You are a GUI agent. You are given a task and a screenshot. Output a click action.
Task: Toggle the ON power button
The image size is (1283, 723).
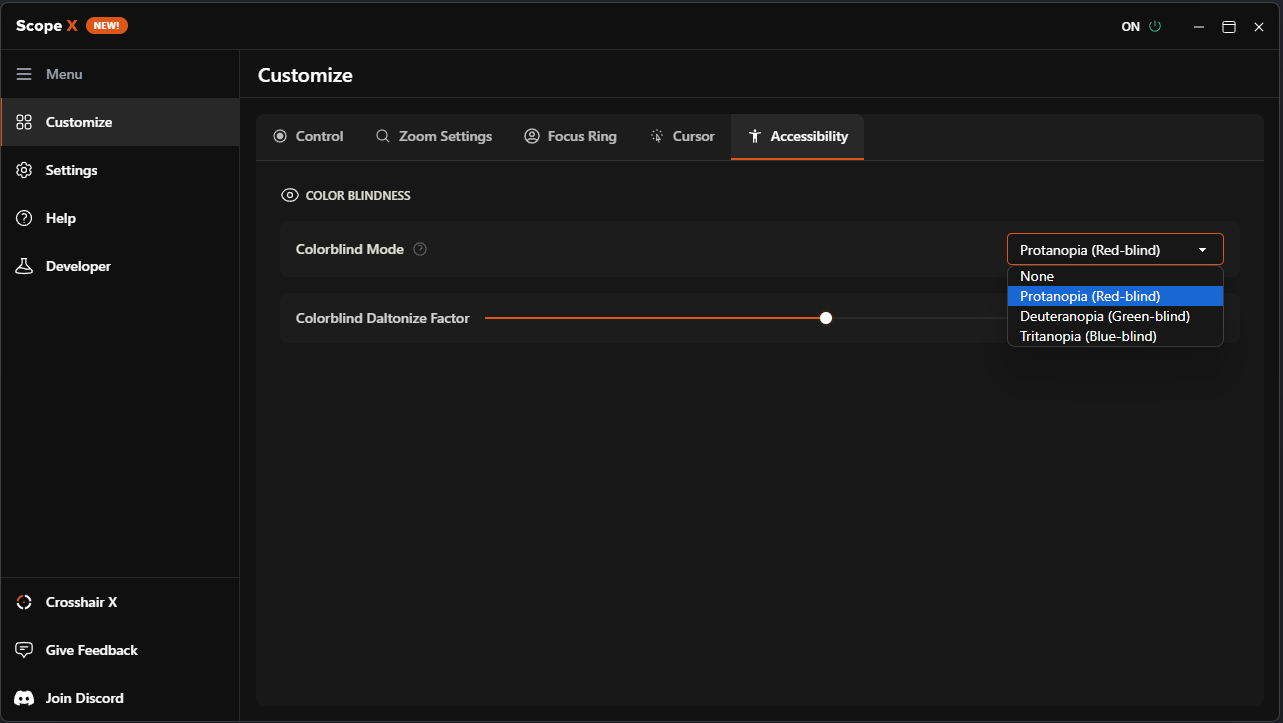click(1155, 27)
